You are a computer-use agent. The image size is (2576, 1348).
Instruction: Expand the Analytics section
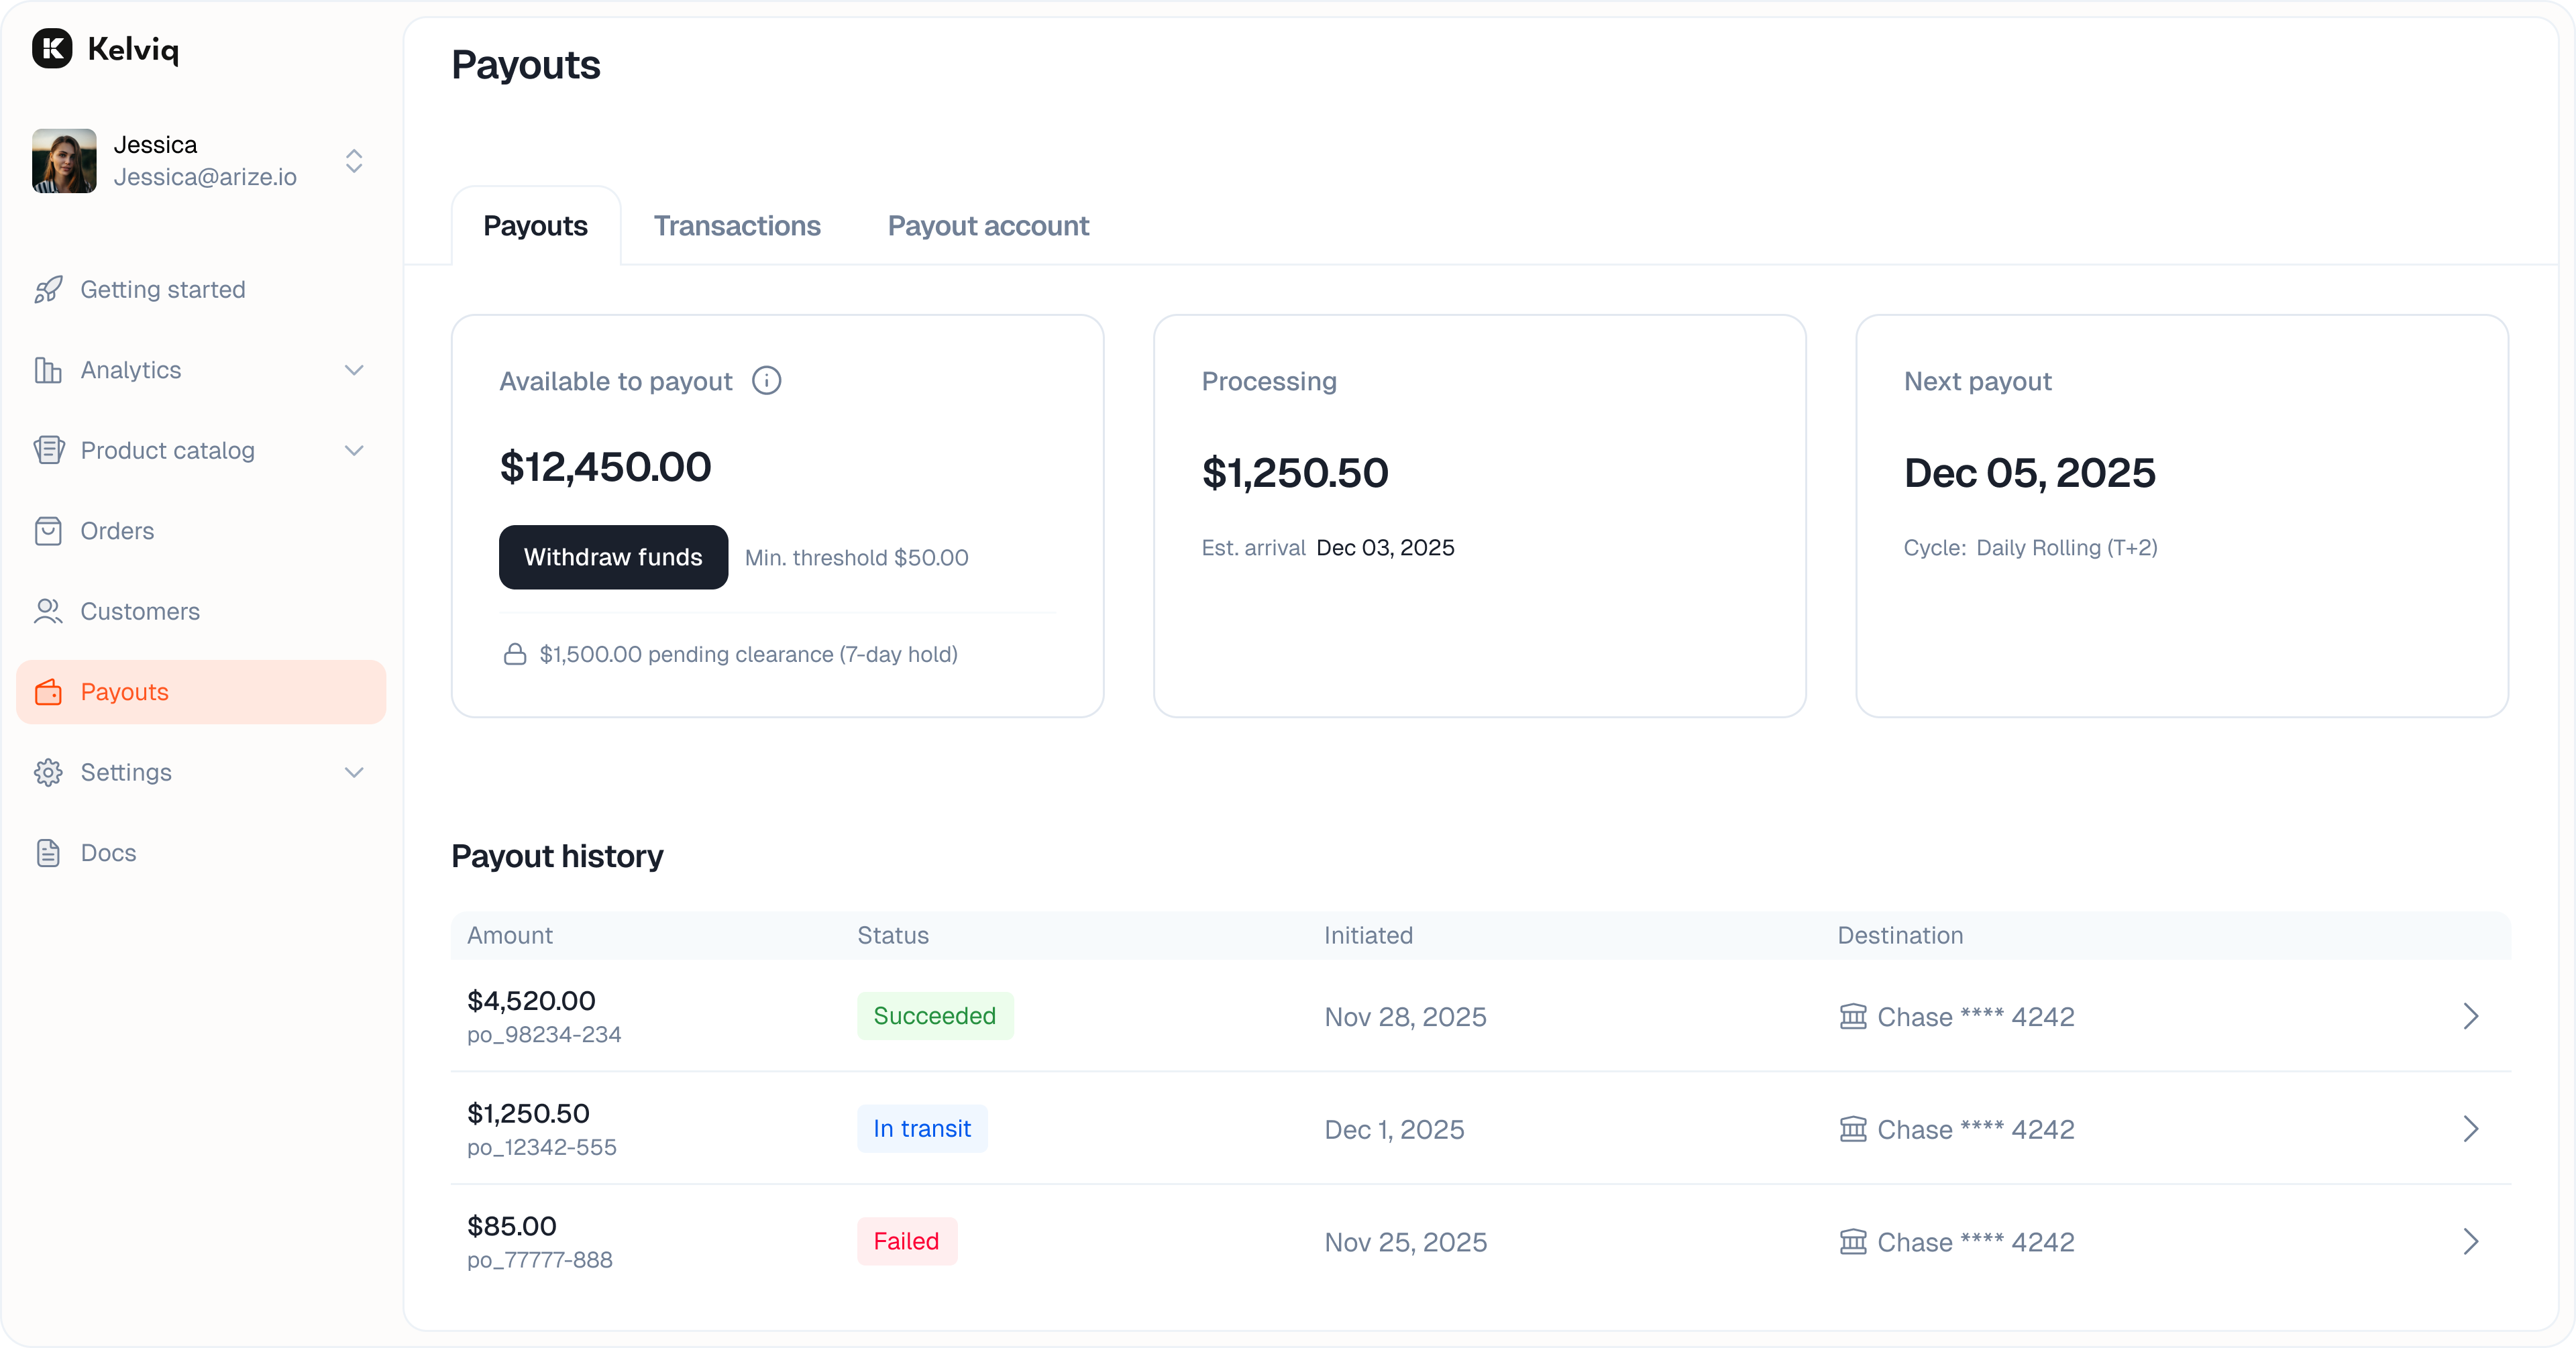pyautogui.click(x=354, y=370)
